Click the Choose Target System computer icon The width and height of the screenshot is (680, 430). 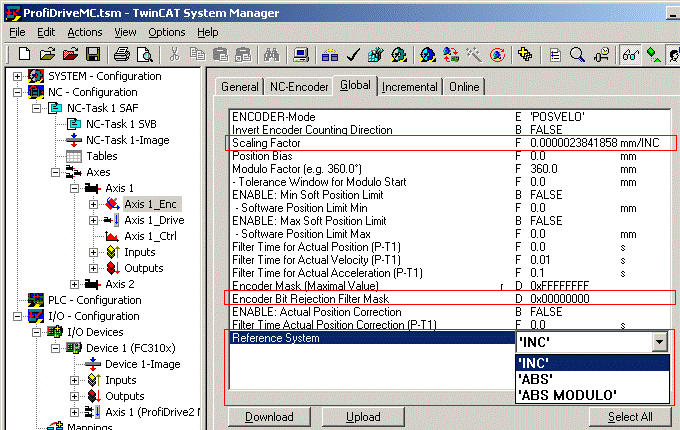click(x=301, y=55)
